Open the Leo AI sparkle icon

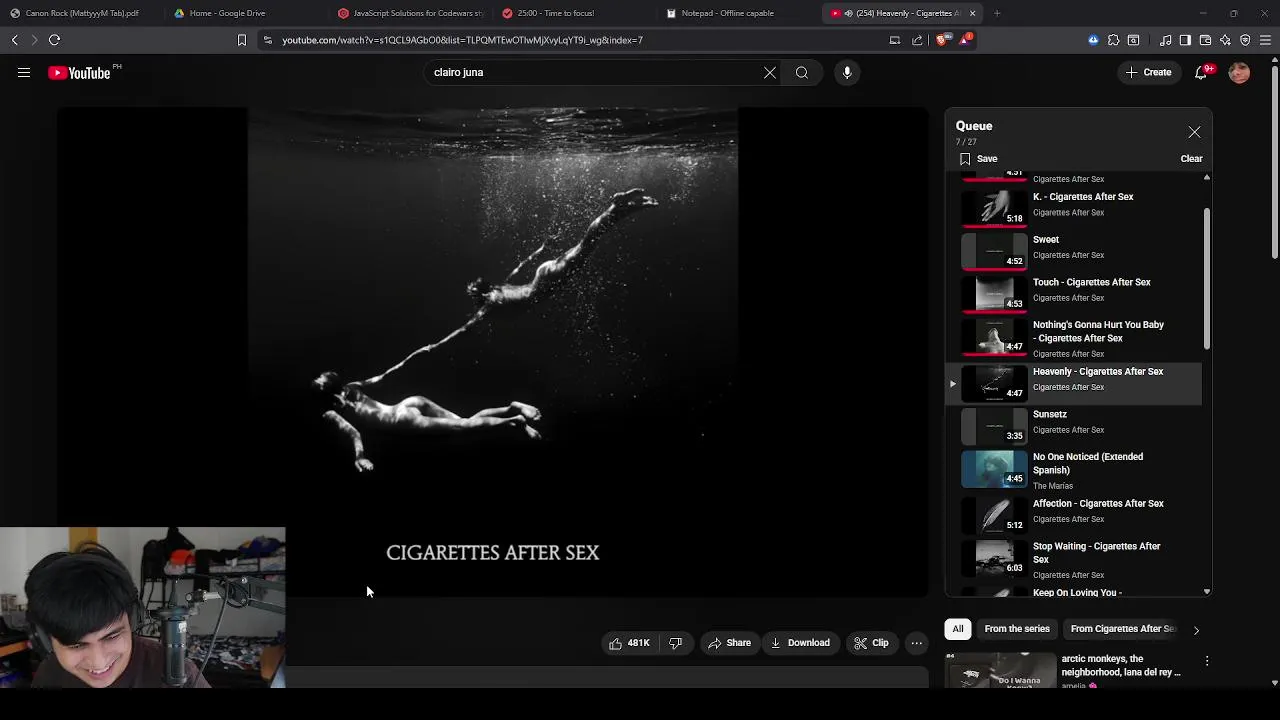1225,40
